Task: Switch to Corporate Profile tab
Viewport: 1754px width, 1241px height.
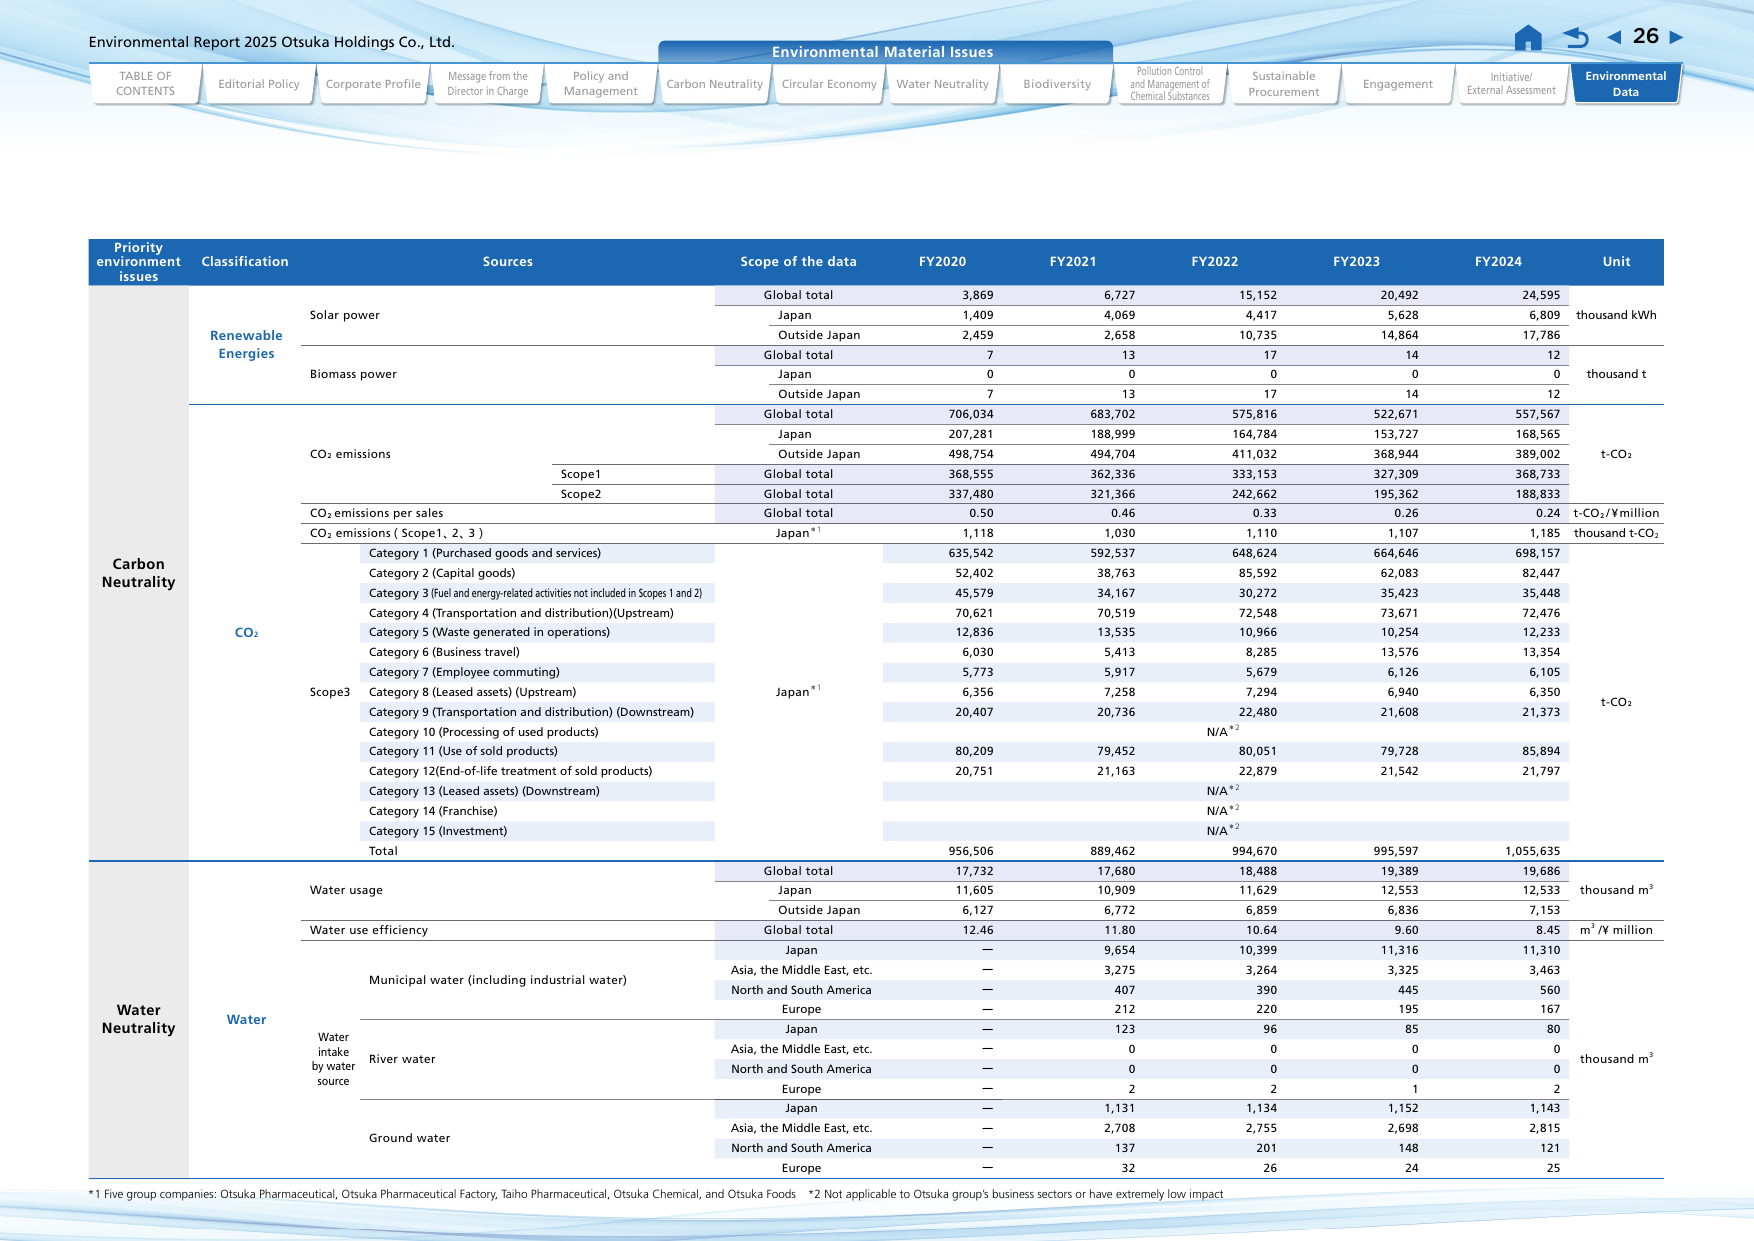Action: 373,84
